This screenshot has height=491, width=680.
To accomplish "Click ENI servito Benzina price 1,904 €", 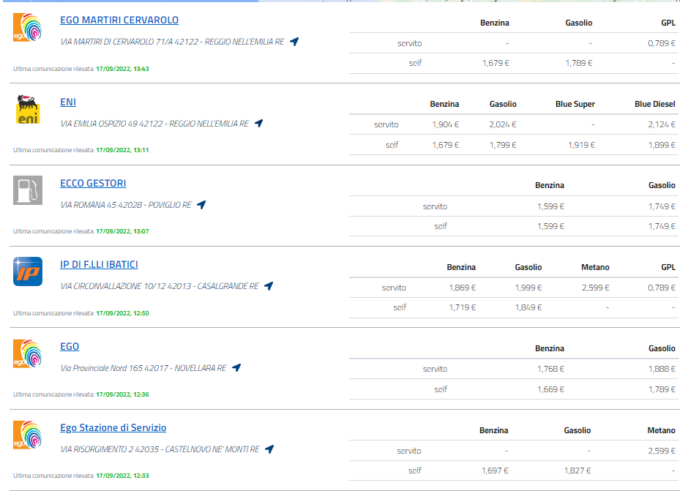I will 445,124.
